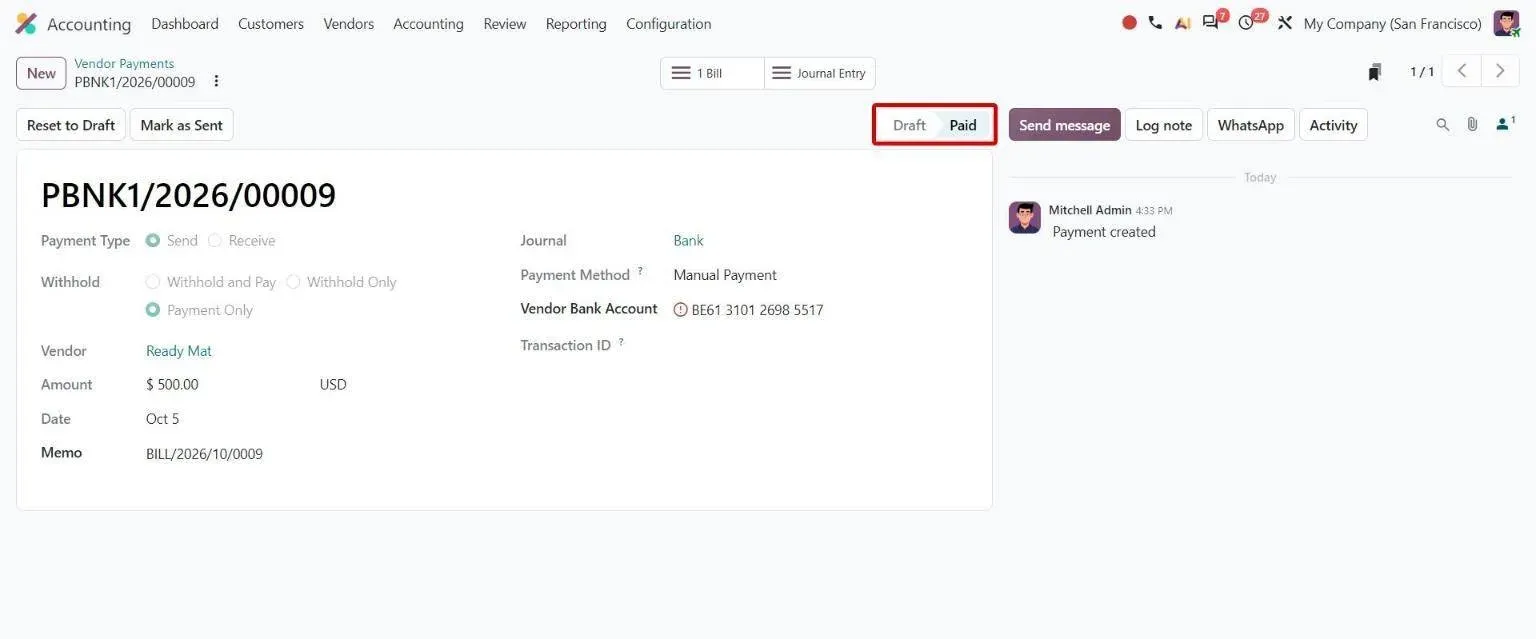Open the Accounting app home icon
The height and width of the screenshot is (639, 1536).
pos(26,23)
